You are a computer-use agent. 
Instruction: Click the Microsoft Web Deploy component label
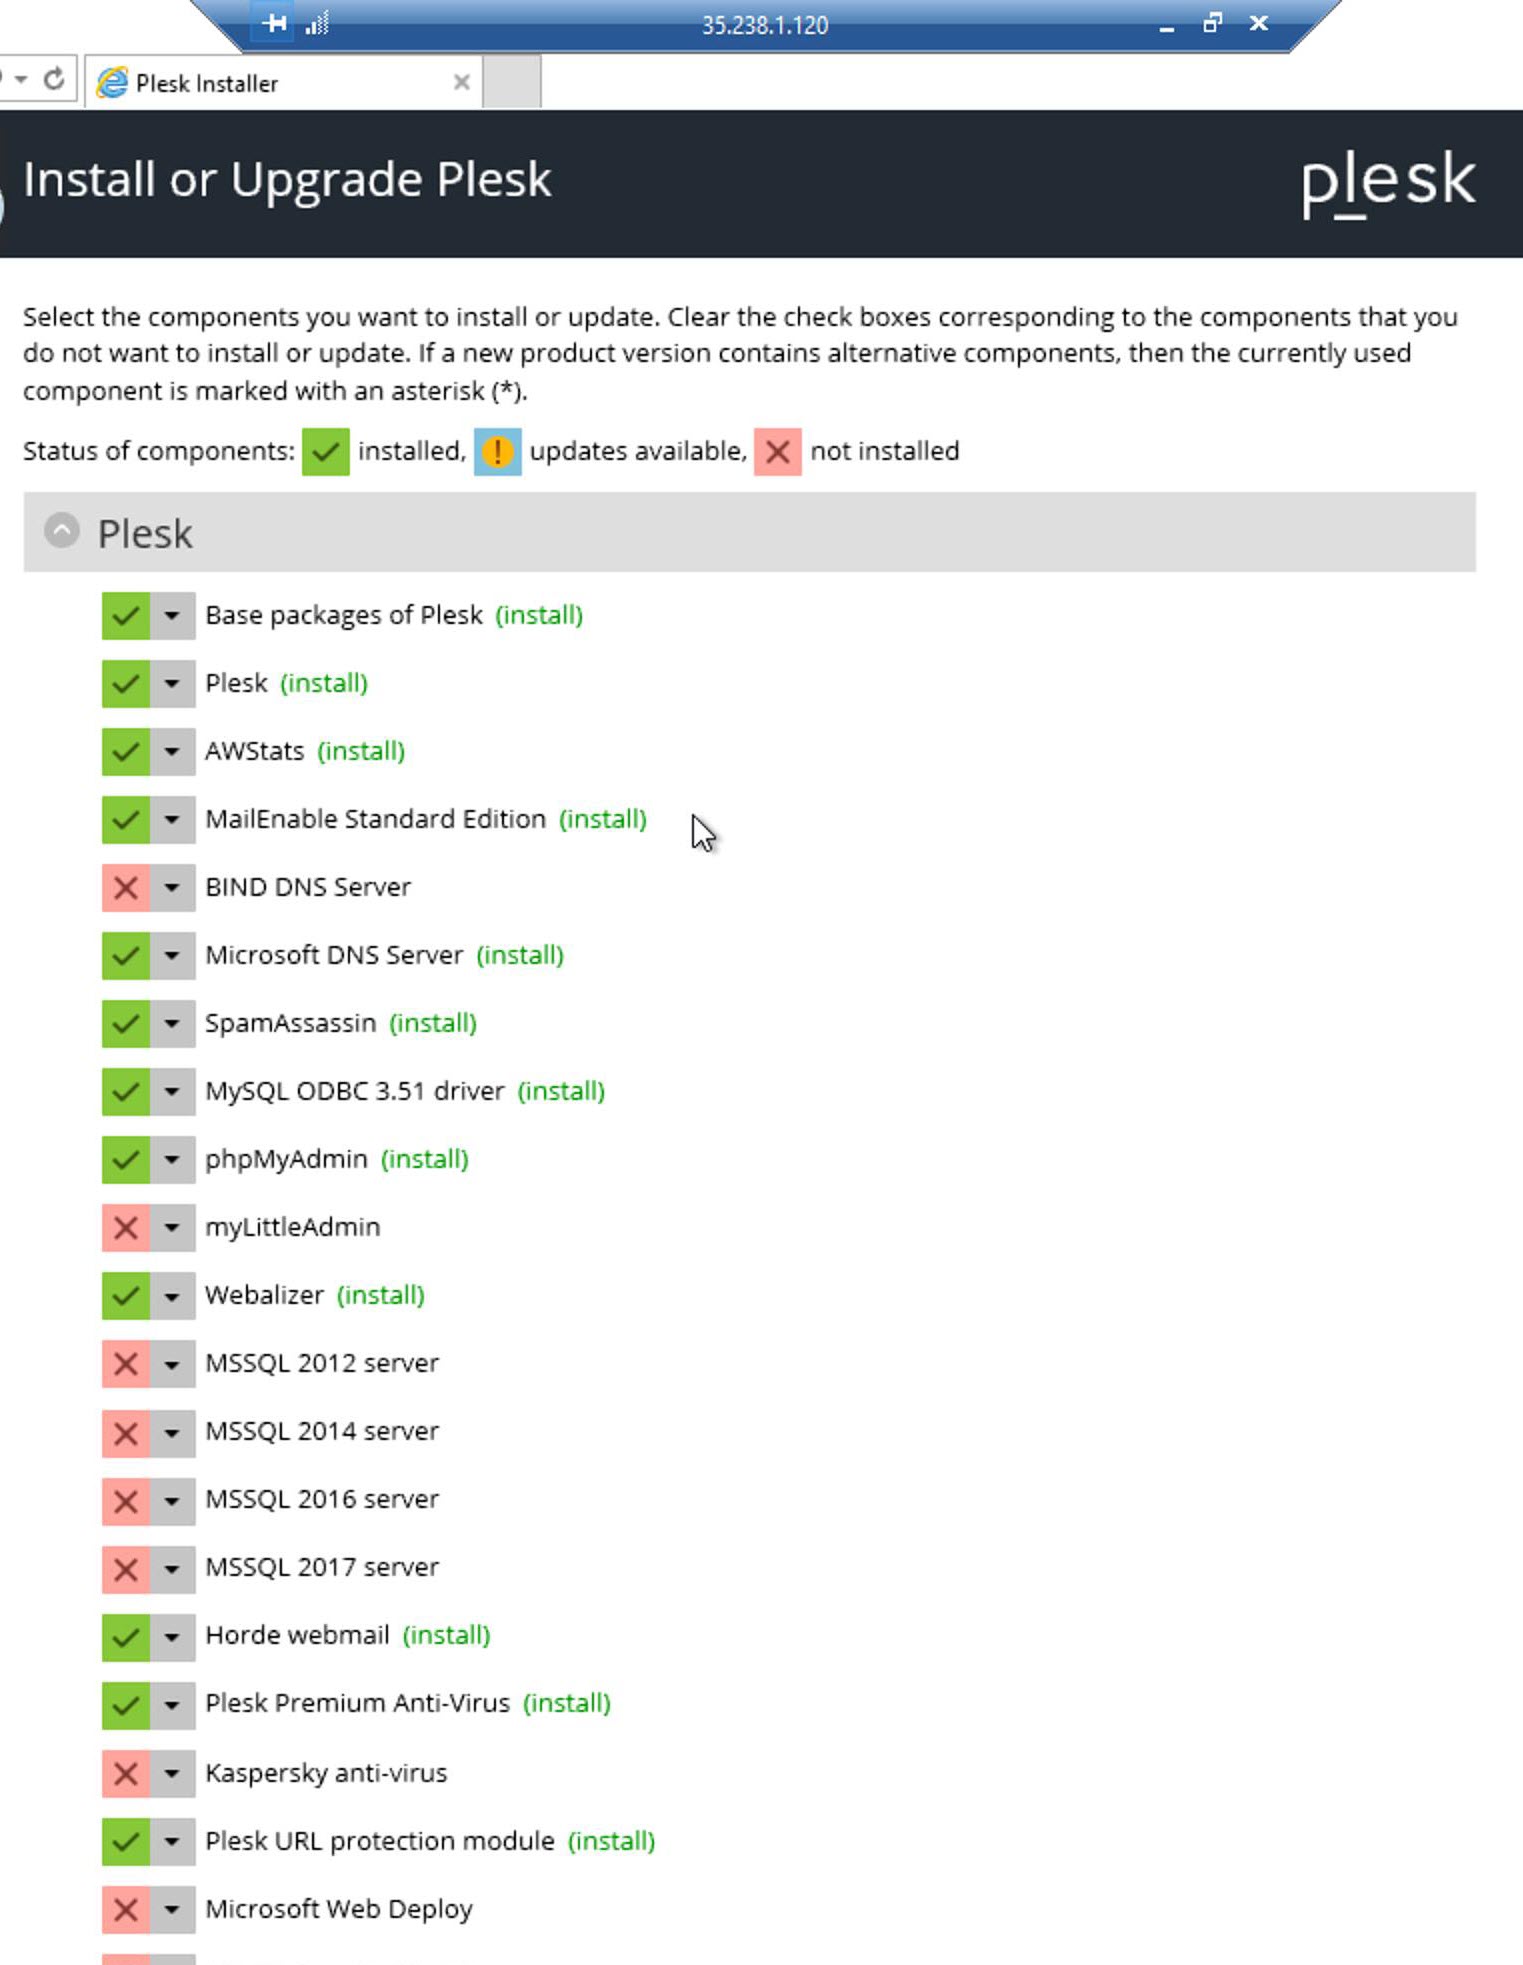pyautogui.click(x=338, y=1909)
